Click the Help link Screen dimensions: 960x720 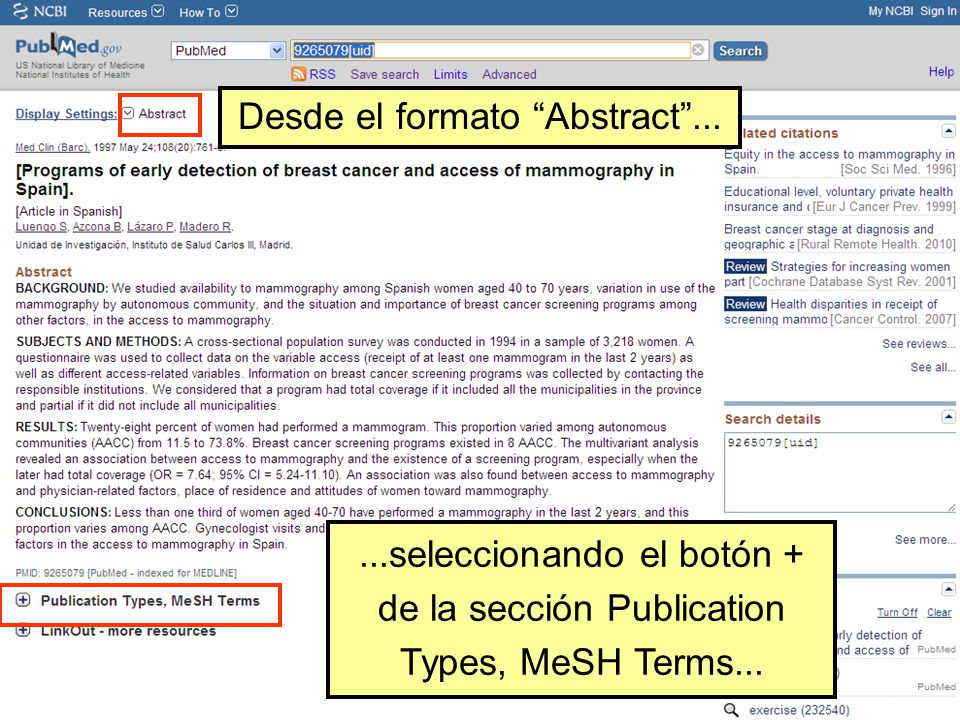pos(941,72)
